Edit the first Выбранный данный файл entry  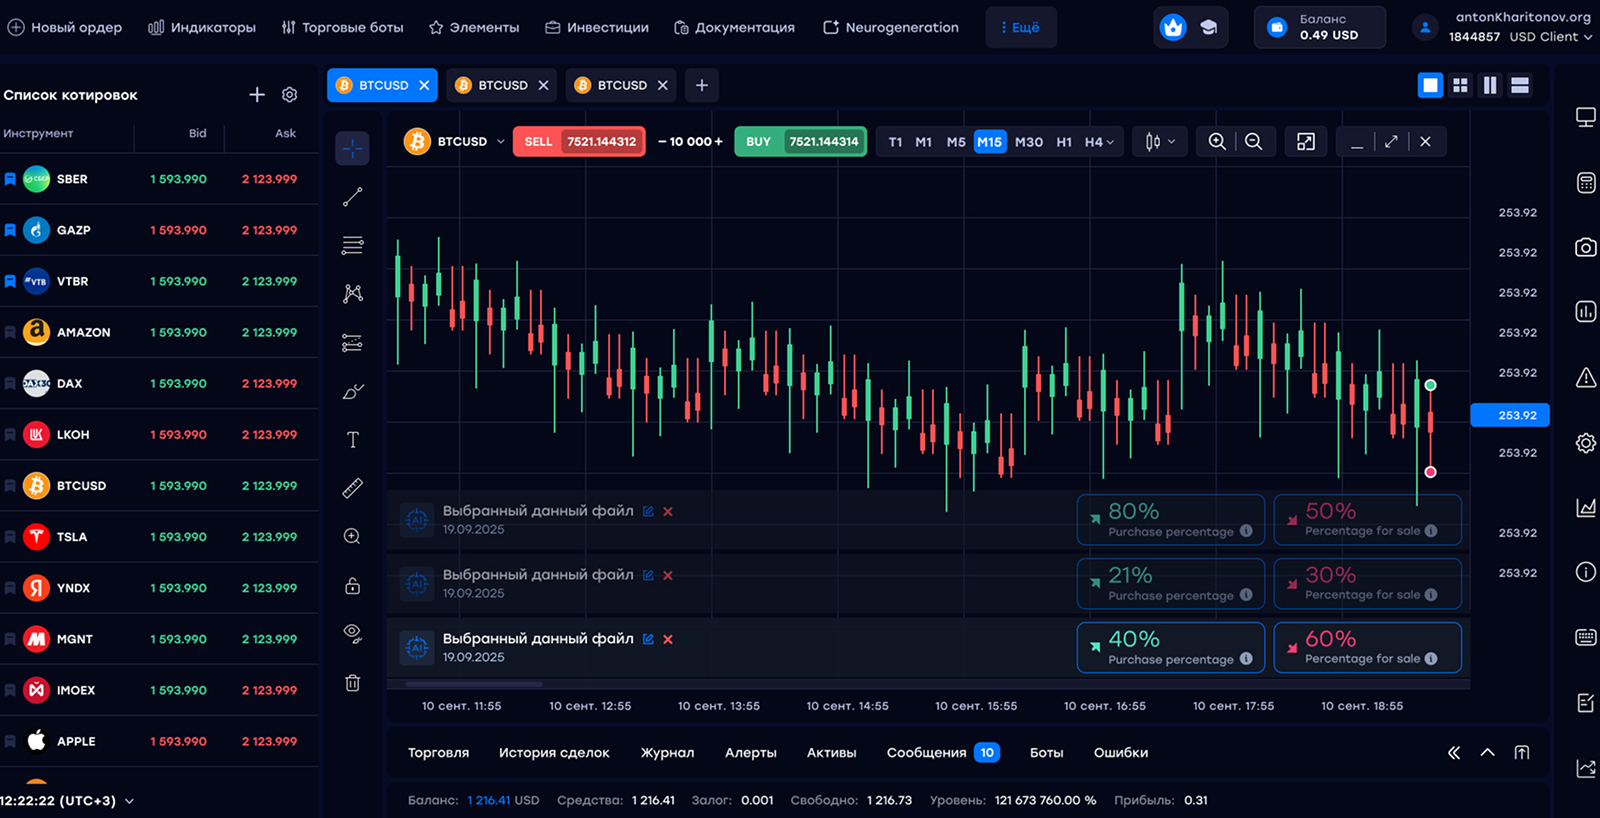click(x=648, y=511)
